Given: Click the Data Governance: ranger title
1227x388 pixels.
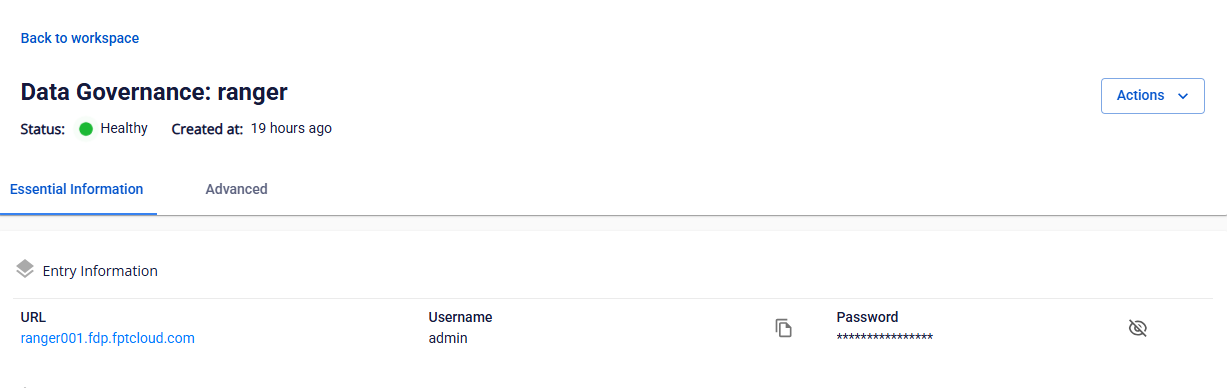Looking at the screenshot, I should click(154, 92).
